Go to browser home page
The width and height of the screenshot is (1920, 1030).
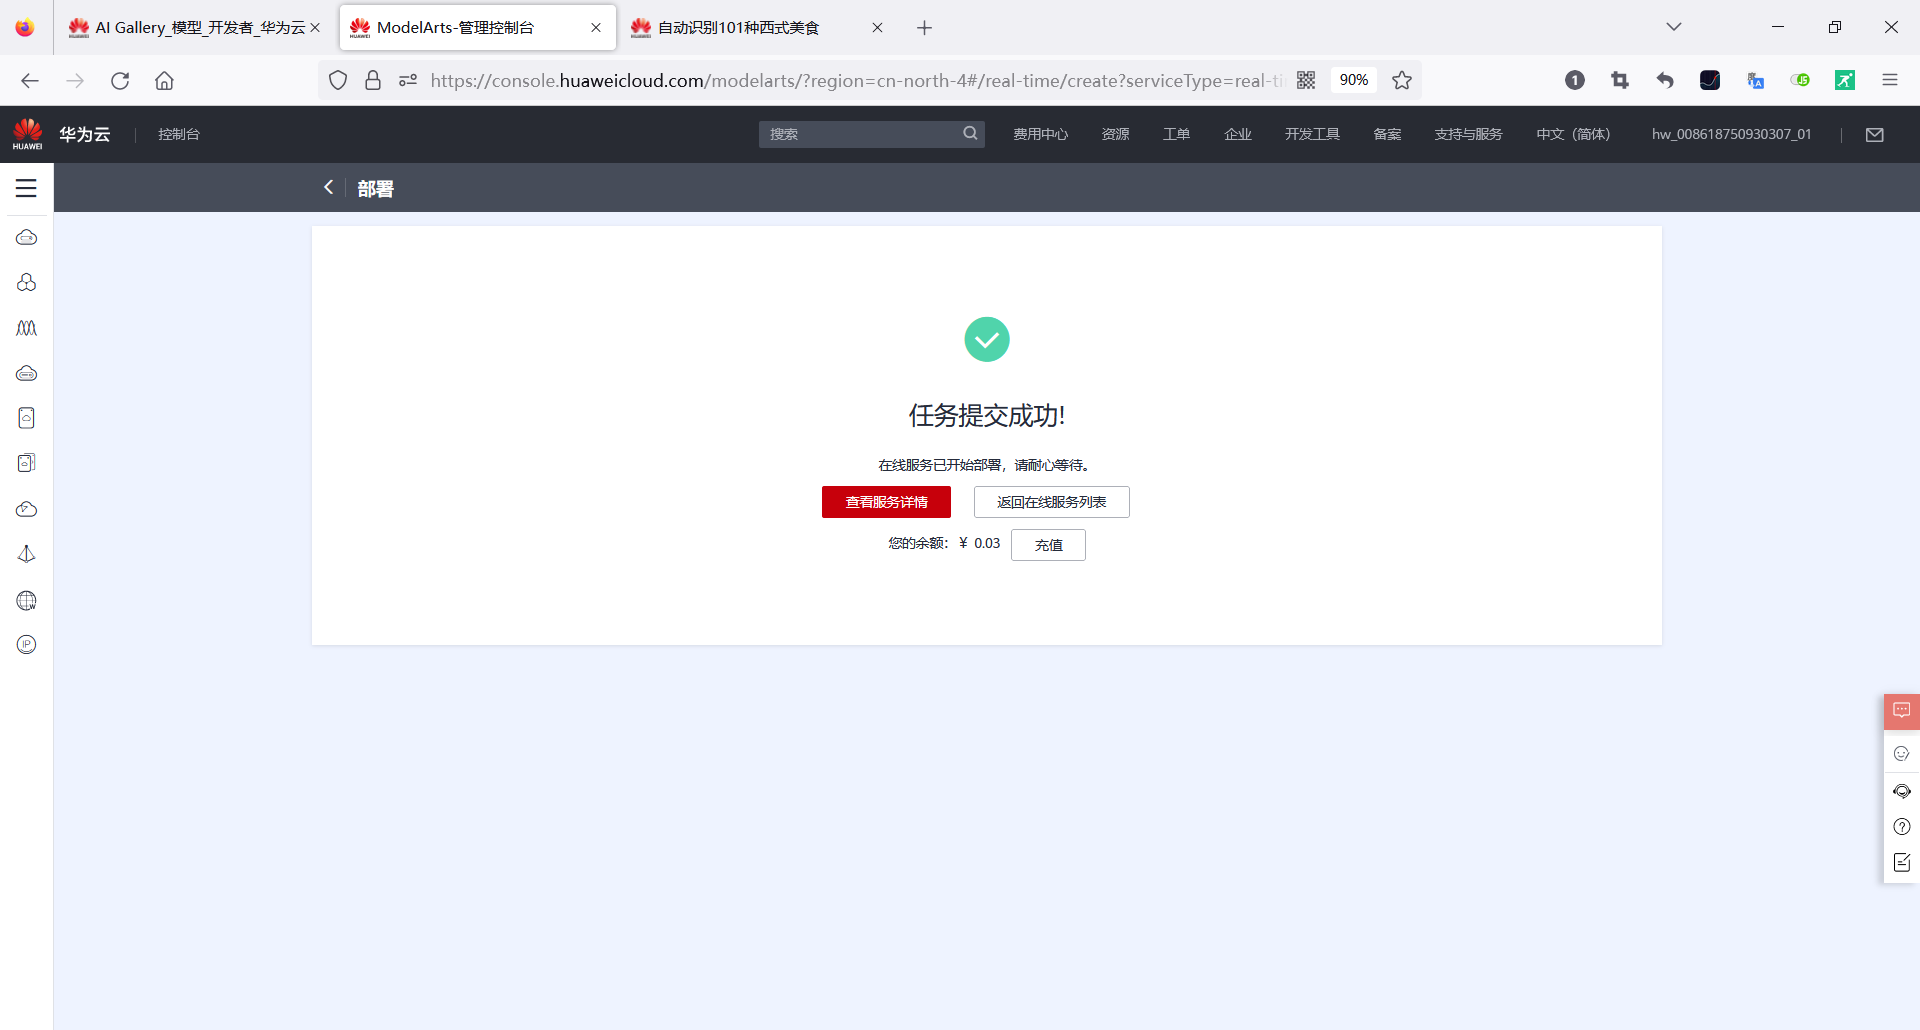point(164,81)
